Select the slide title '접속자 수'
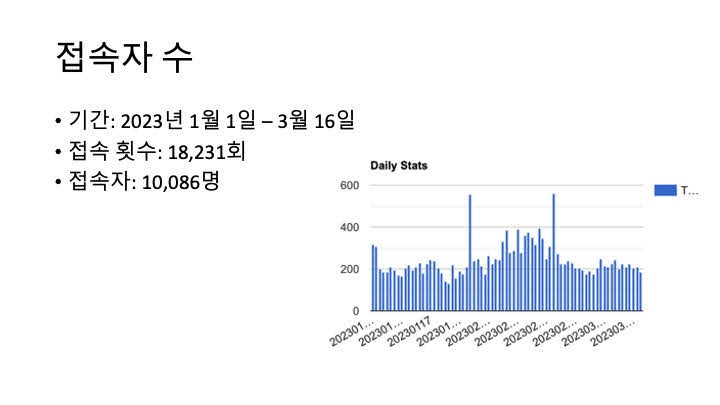This screenshot has height=405, width=720. tap(123, 57)
